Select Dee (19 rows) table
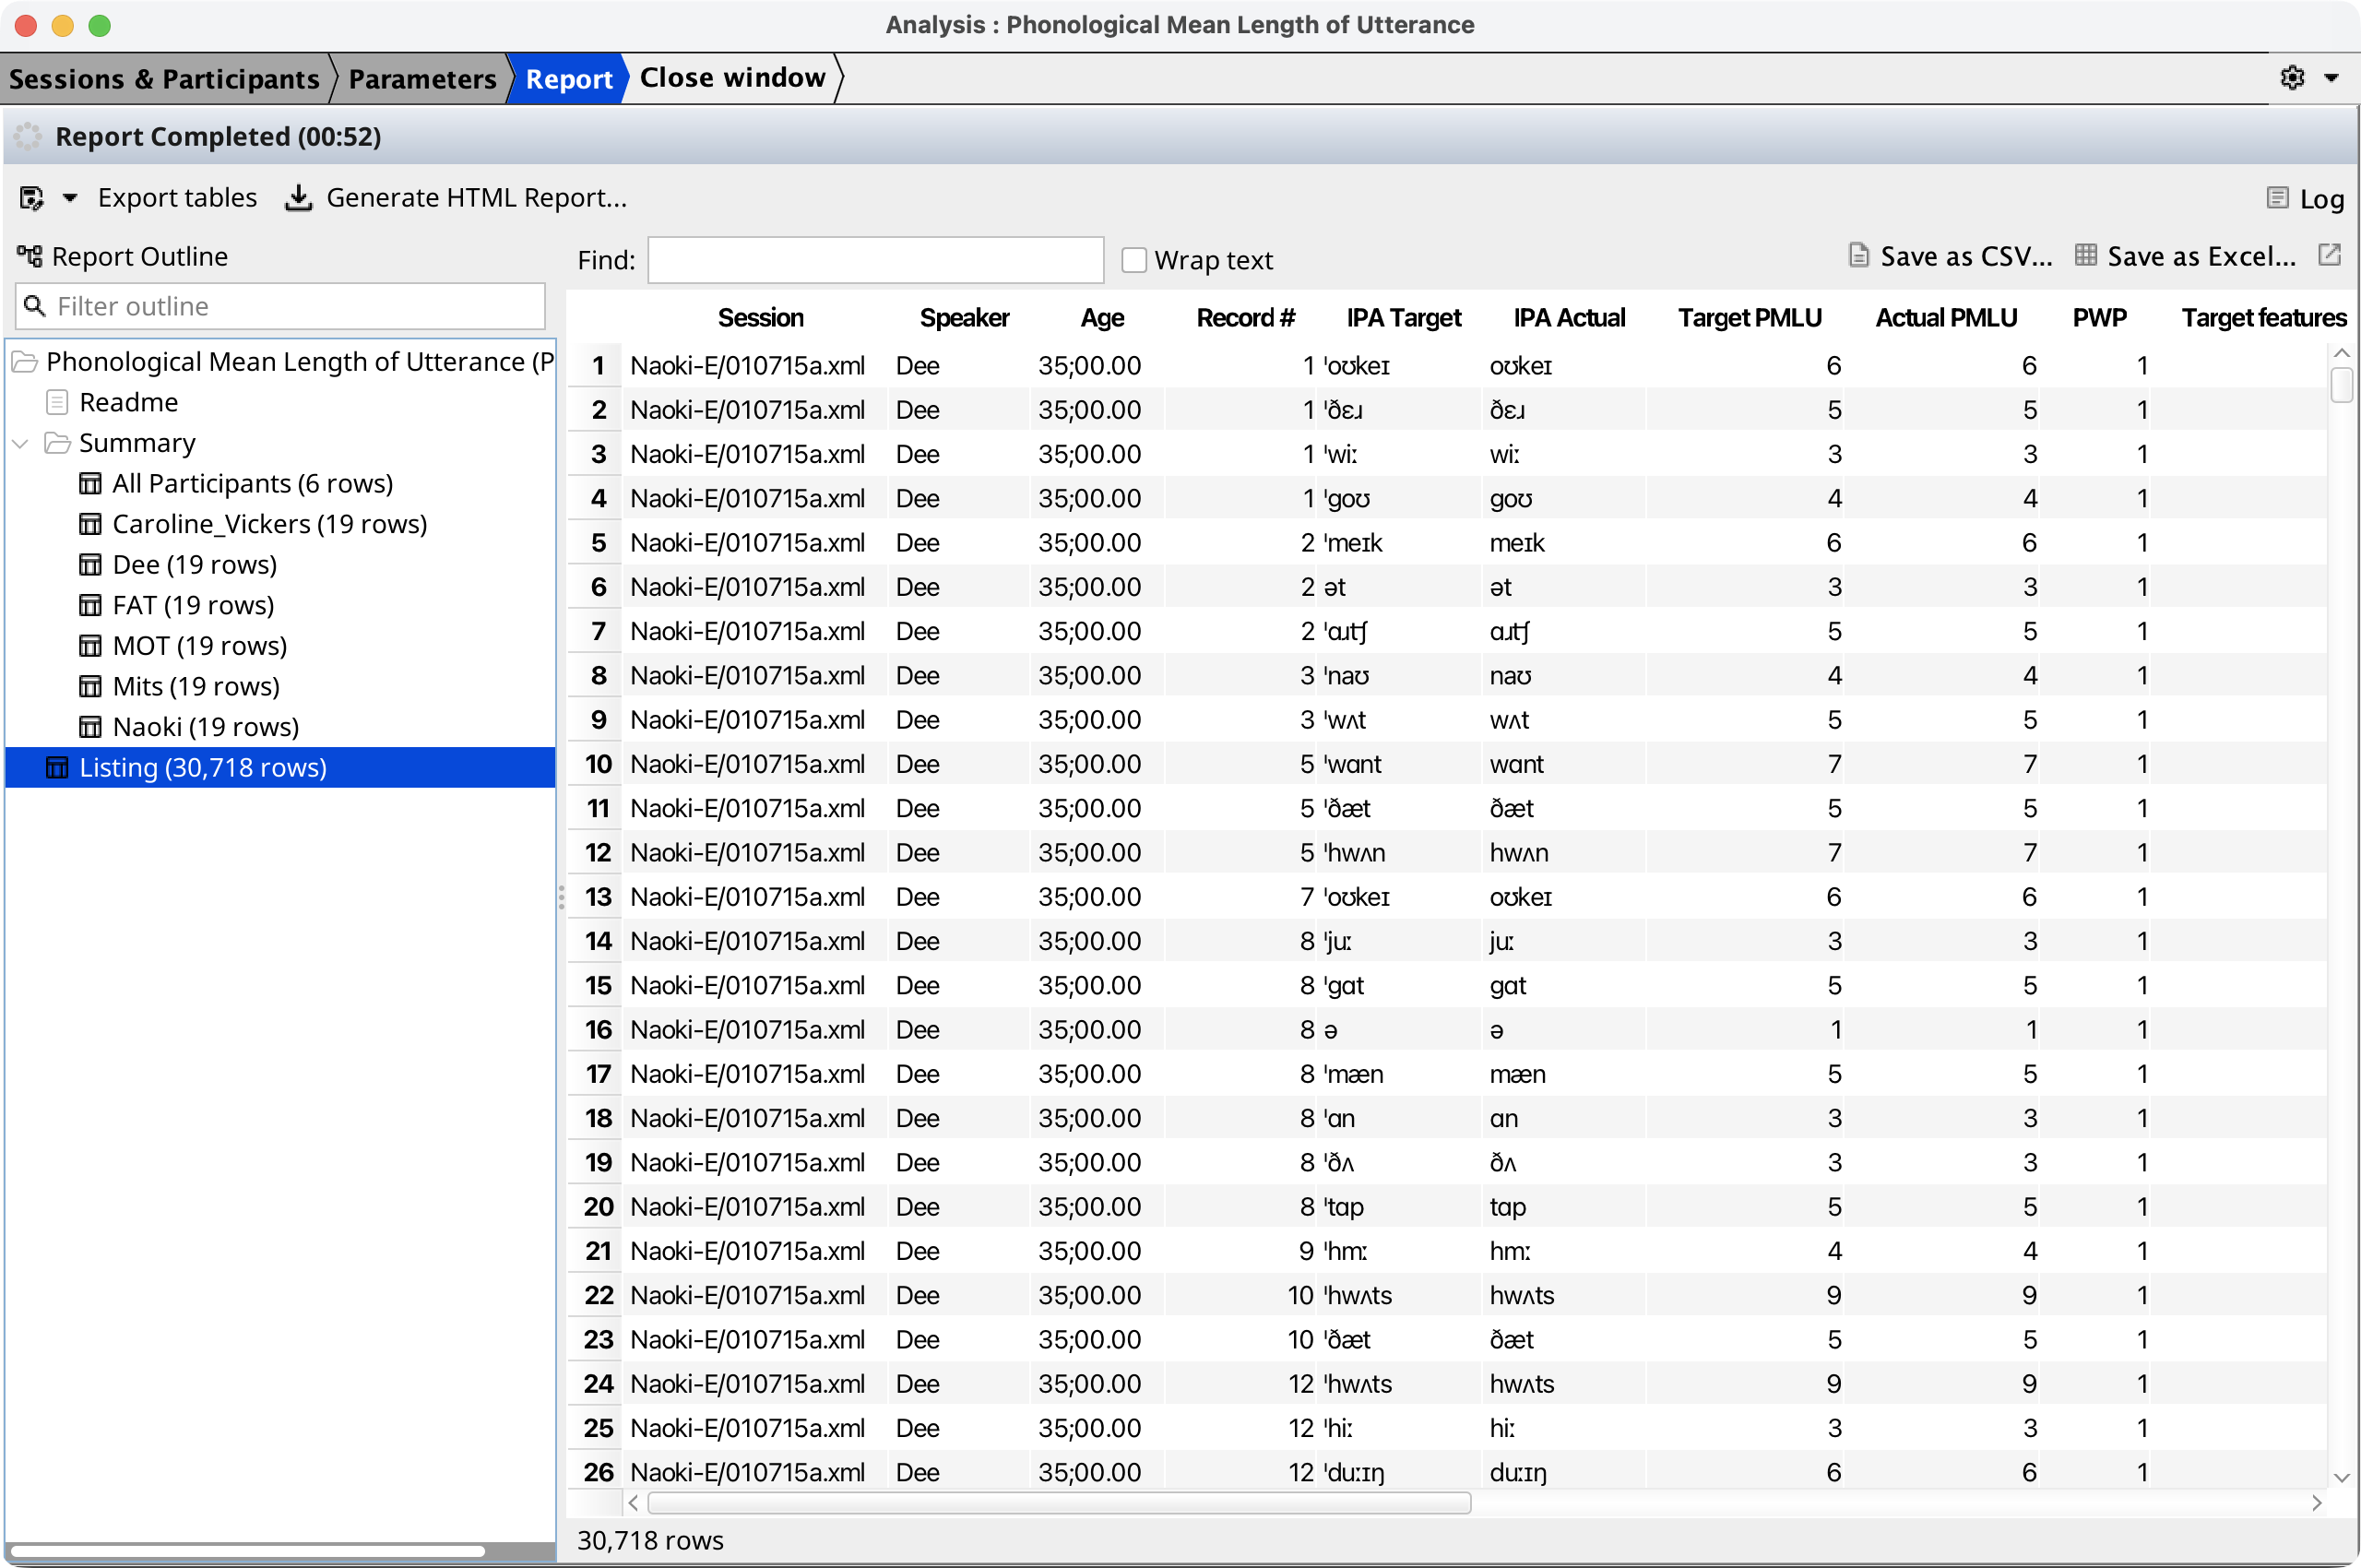Screen dimensions: 2361x1568 click(x=194, y=565)
